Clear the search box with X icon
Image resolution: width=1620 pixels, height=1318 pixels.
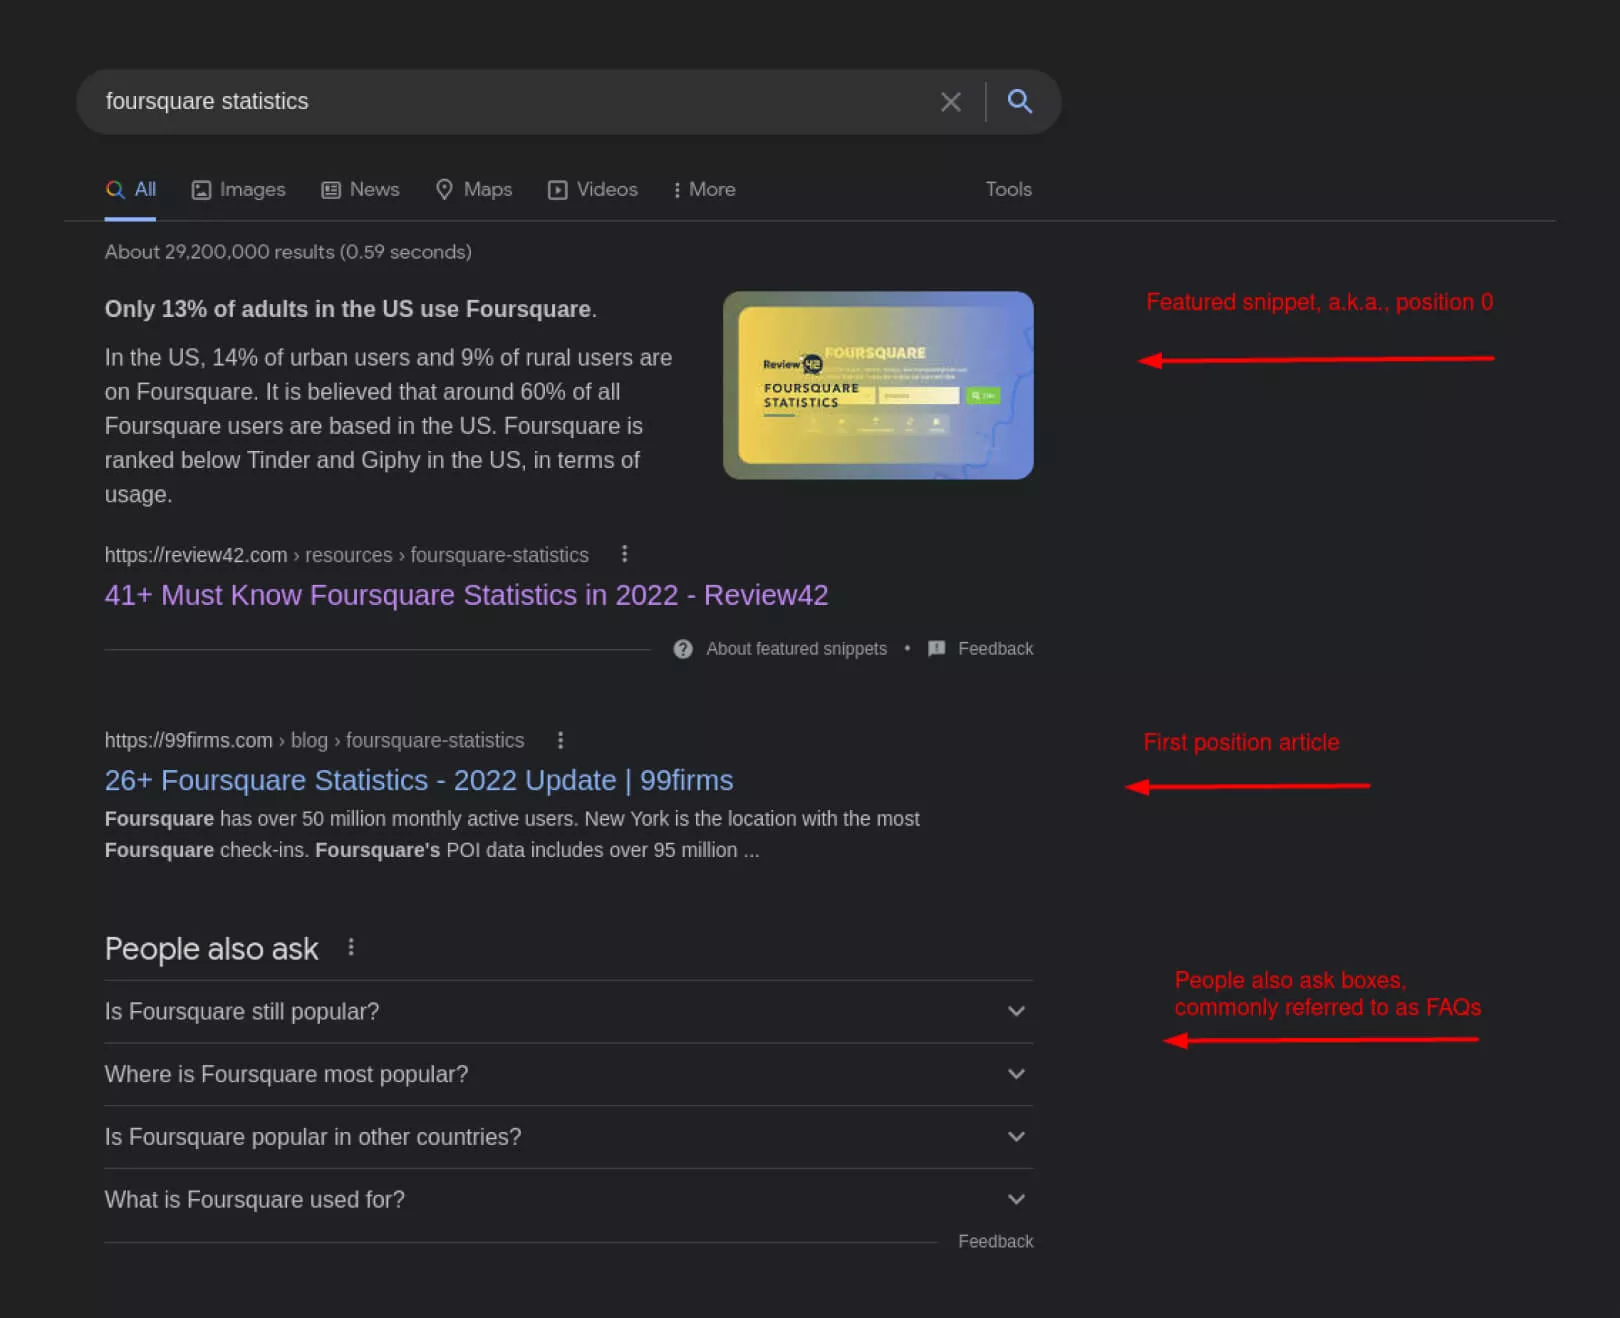point(950,102)
